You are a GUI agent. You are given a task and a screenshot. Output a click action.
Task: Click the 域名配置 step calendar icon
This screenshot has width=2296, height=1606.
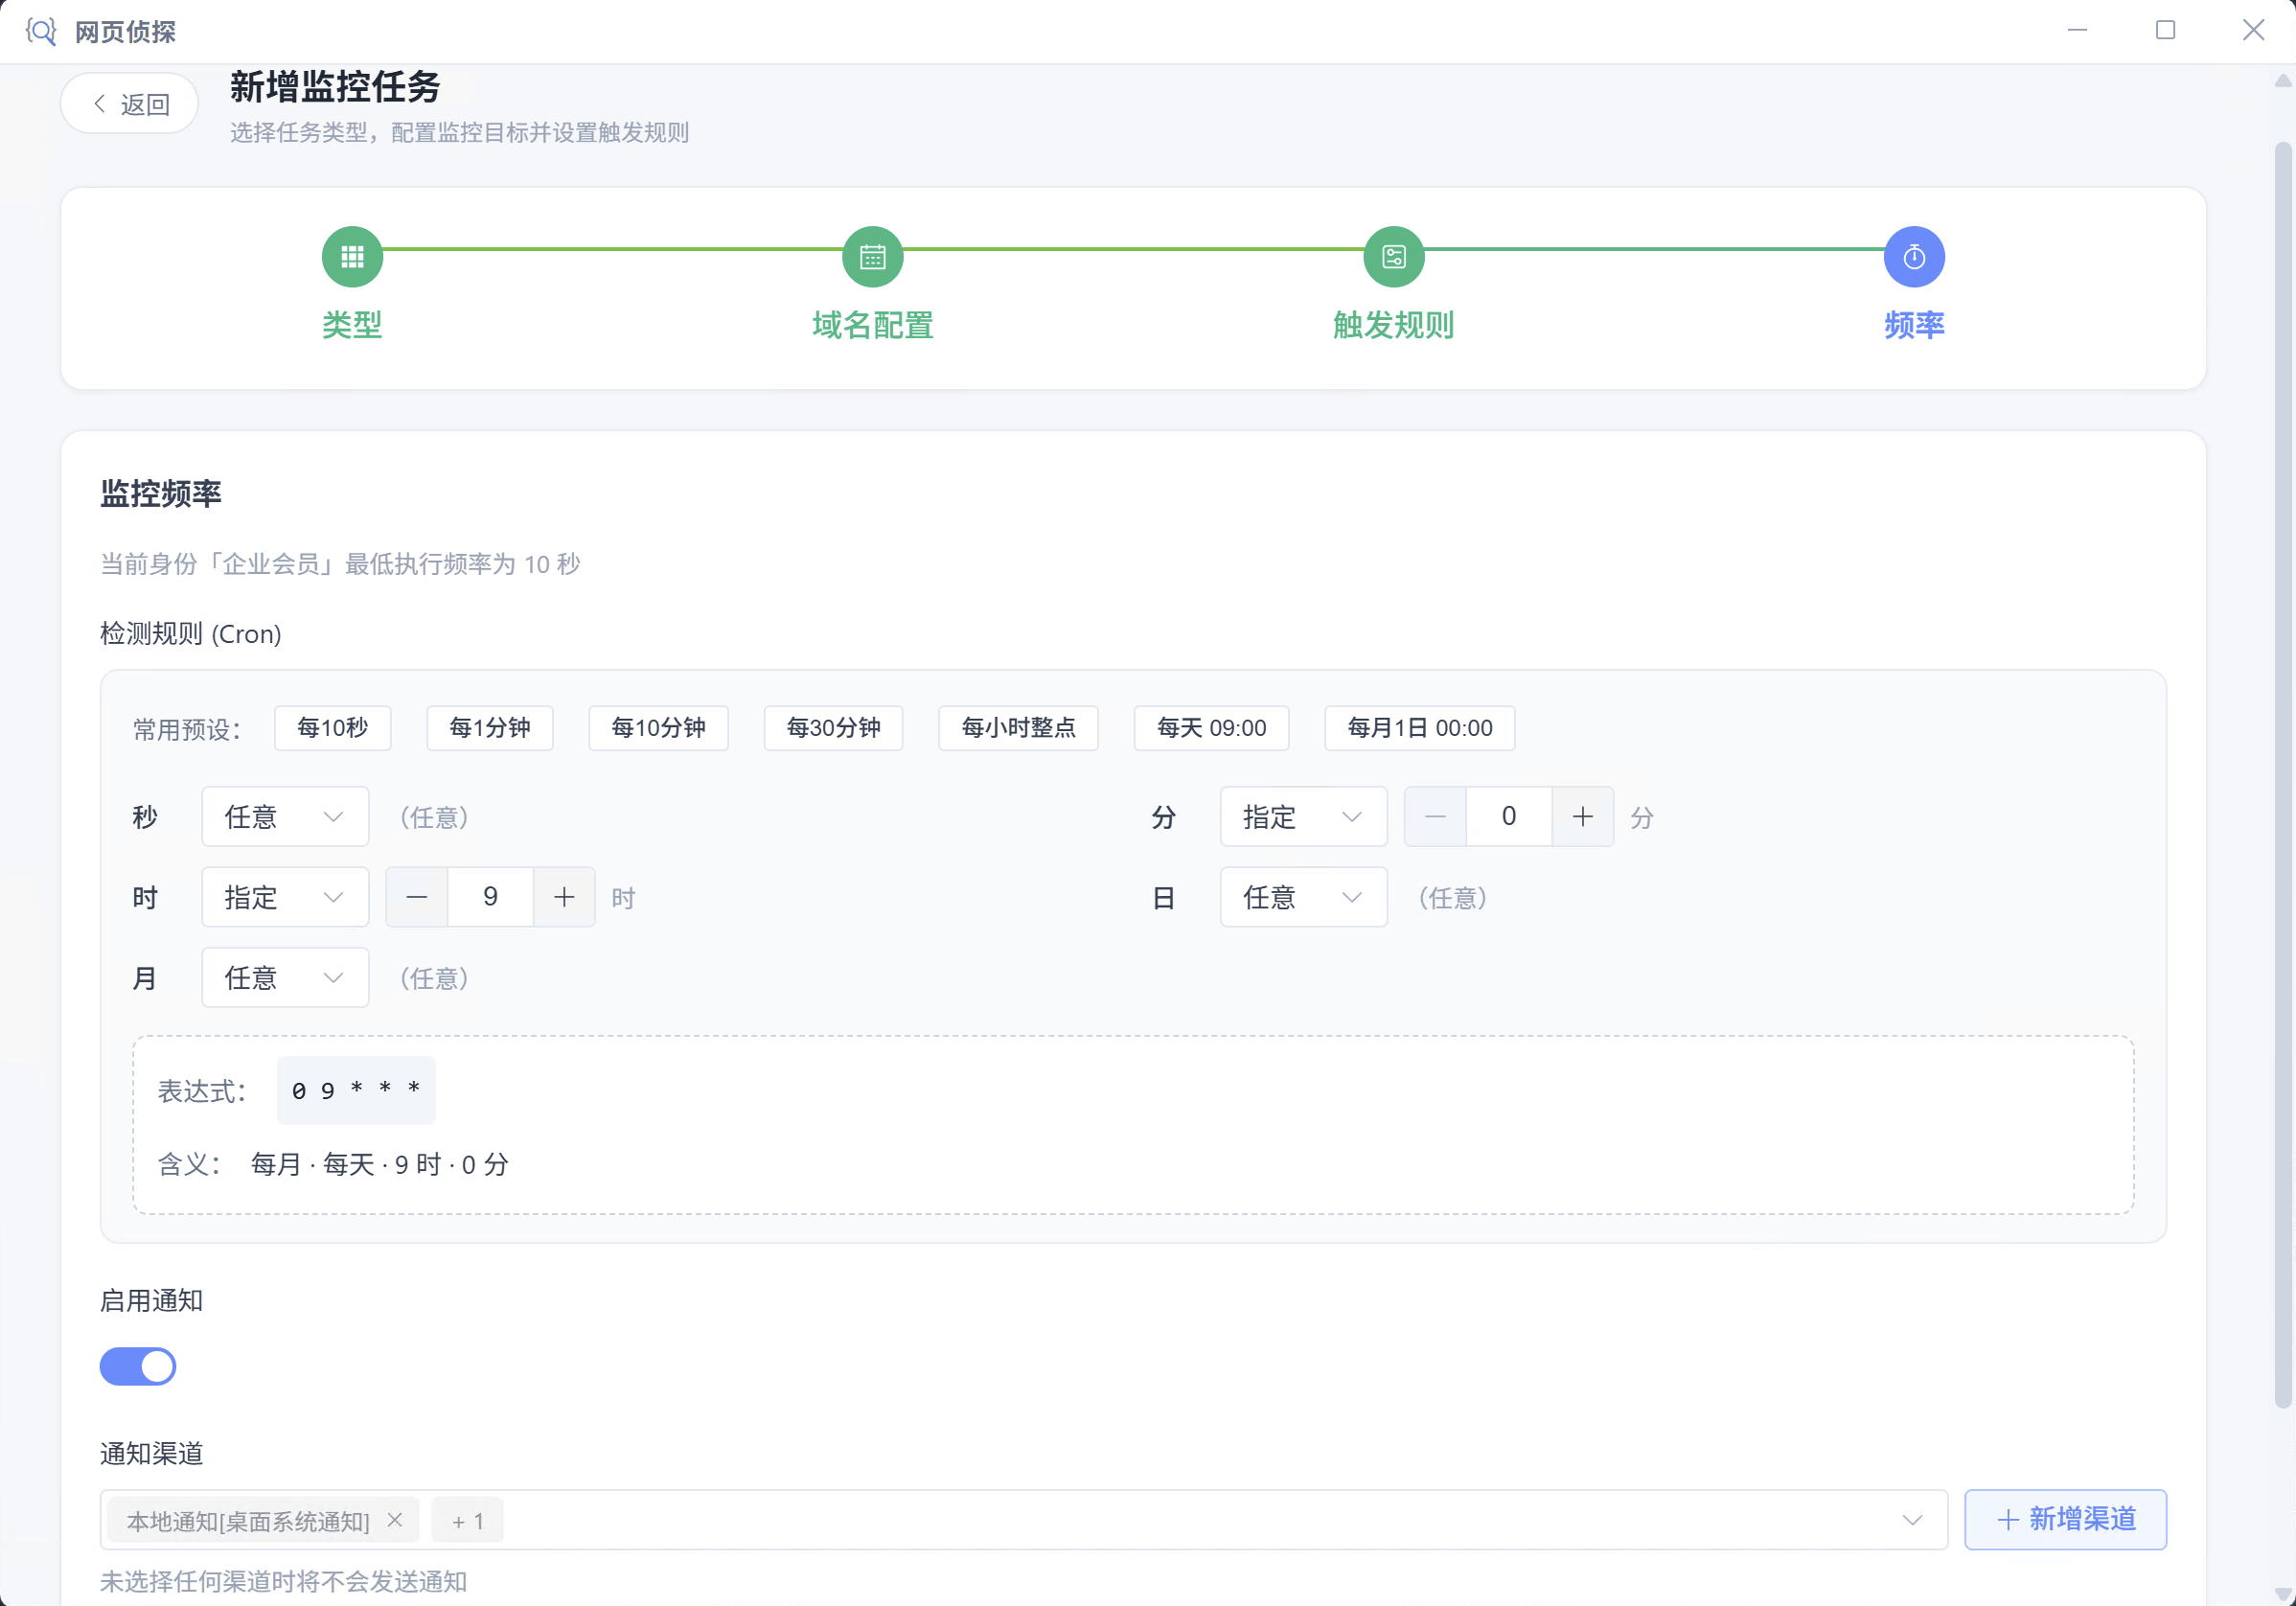point(873,257)
